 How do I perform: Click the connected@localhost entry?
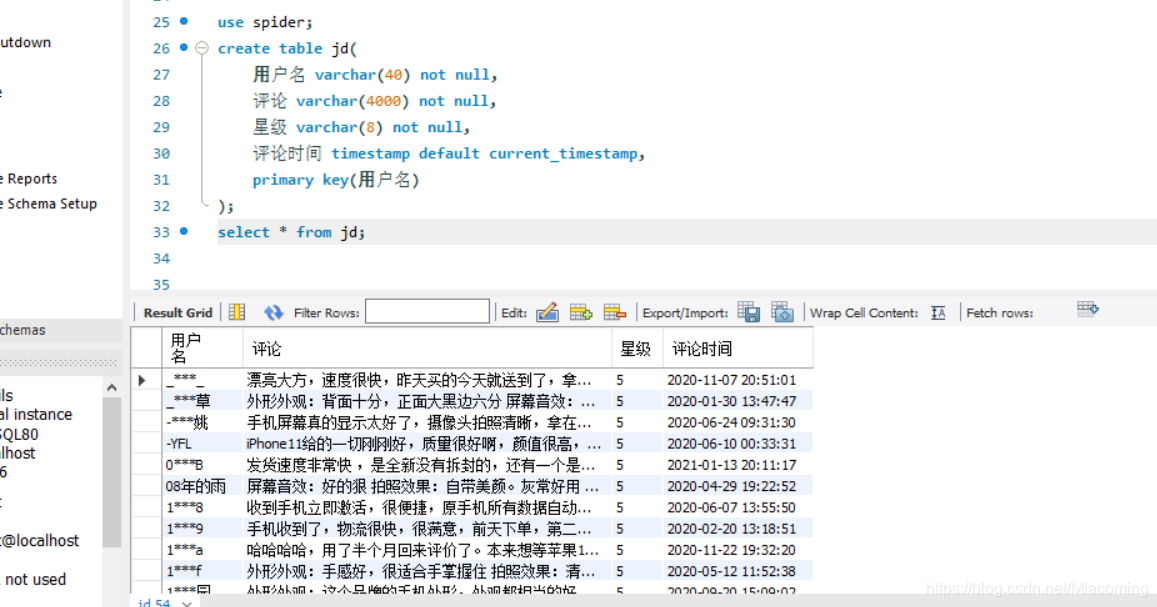[x=40, y=540]
